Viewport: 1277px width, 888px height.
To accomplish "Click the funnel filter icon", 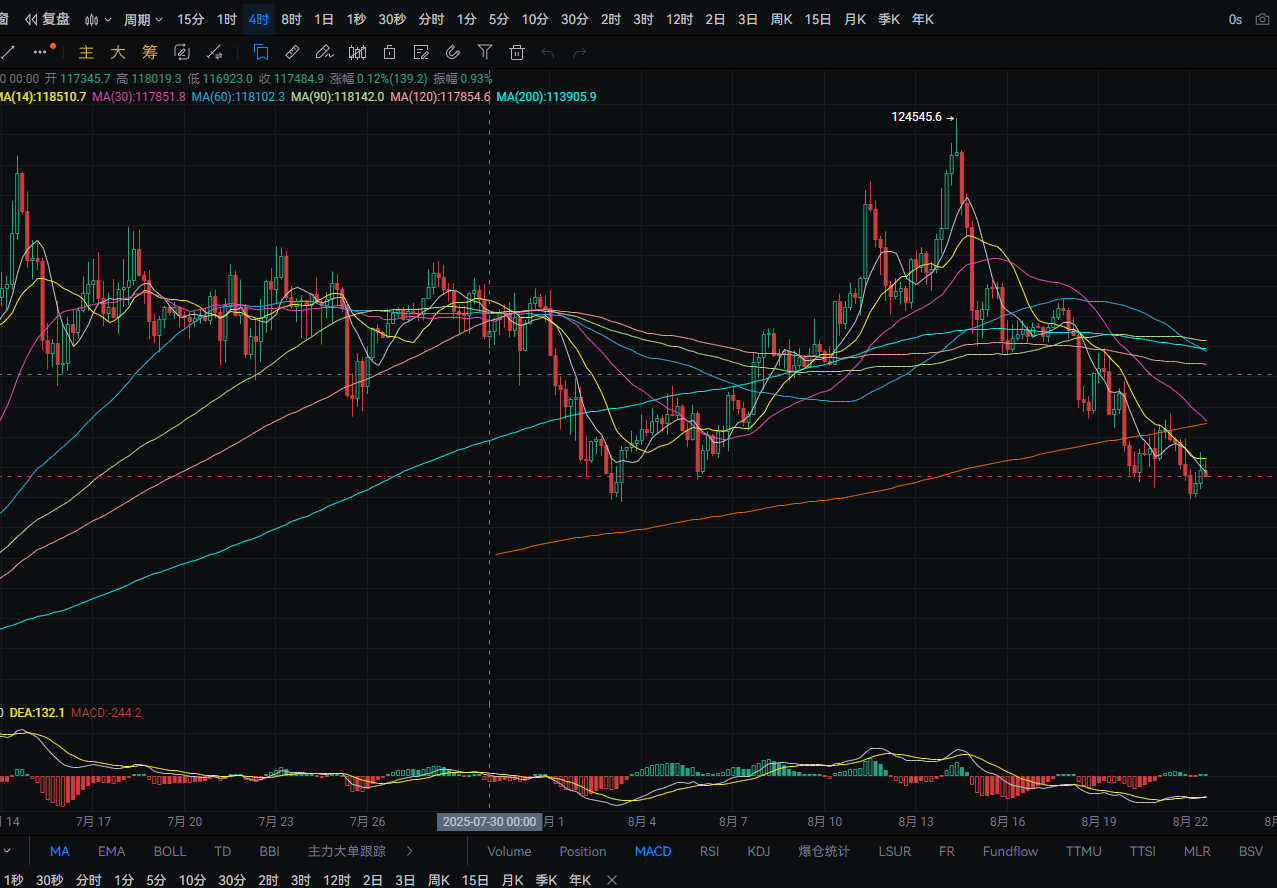I will click(x=485, y=52).
